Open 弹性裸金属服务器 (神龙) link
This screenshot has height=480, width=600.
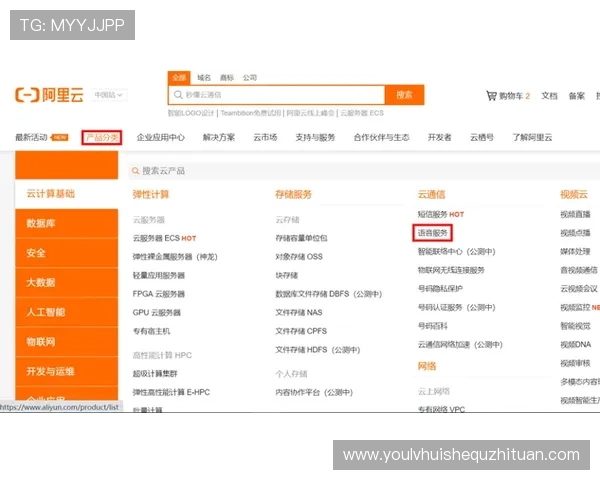pyautogui.click(x=175, y=257)
